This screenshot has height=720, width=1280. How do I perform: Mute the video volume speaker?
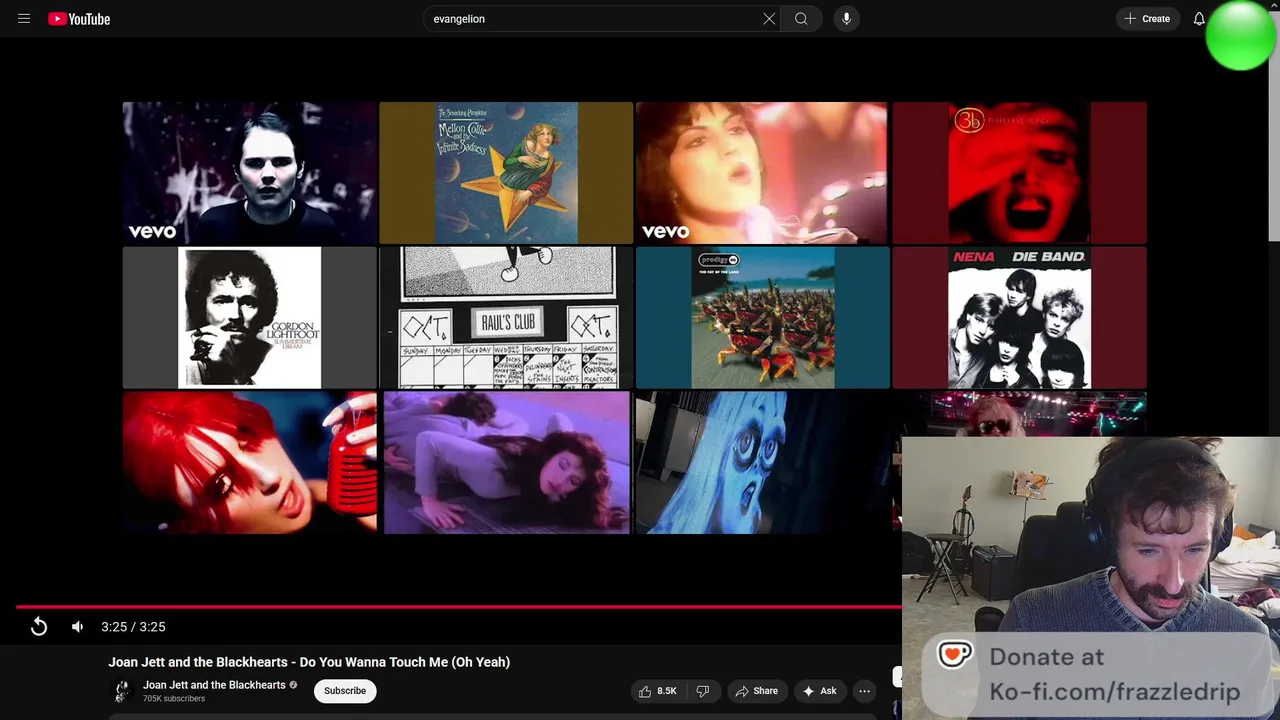tap(78, 627)
